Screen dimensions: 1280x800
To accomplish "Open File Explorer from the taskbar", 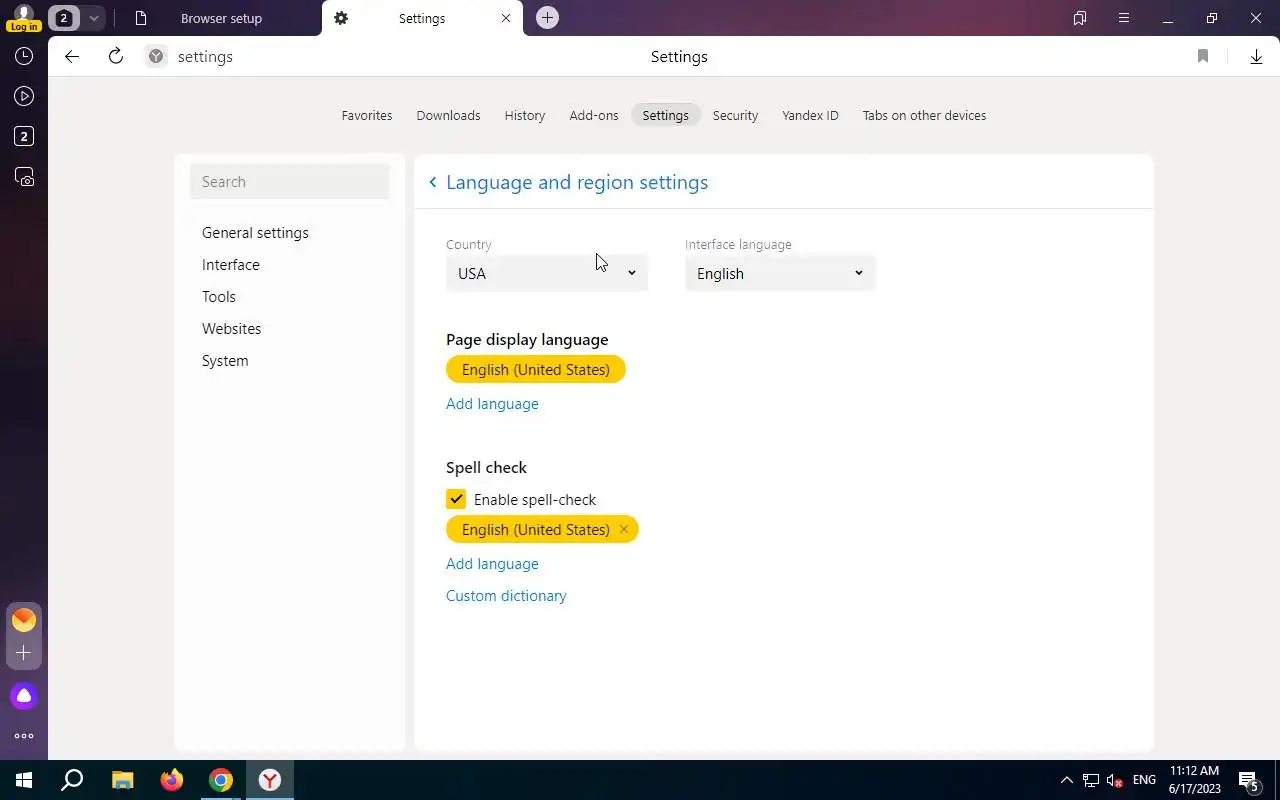I will click(x=122, y=780).
